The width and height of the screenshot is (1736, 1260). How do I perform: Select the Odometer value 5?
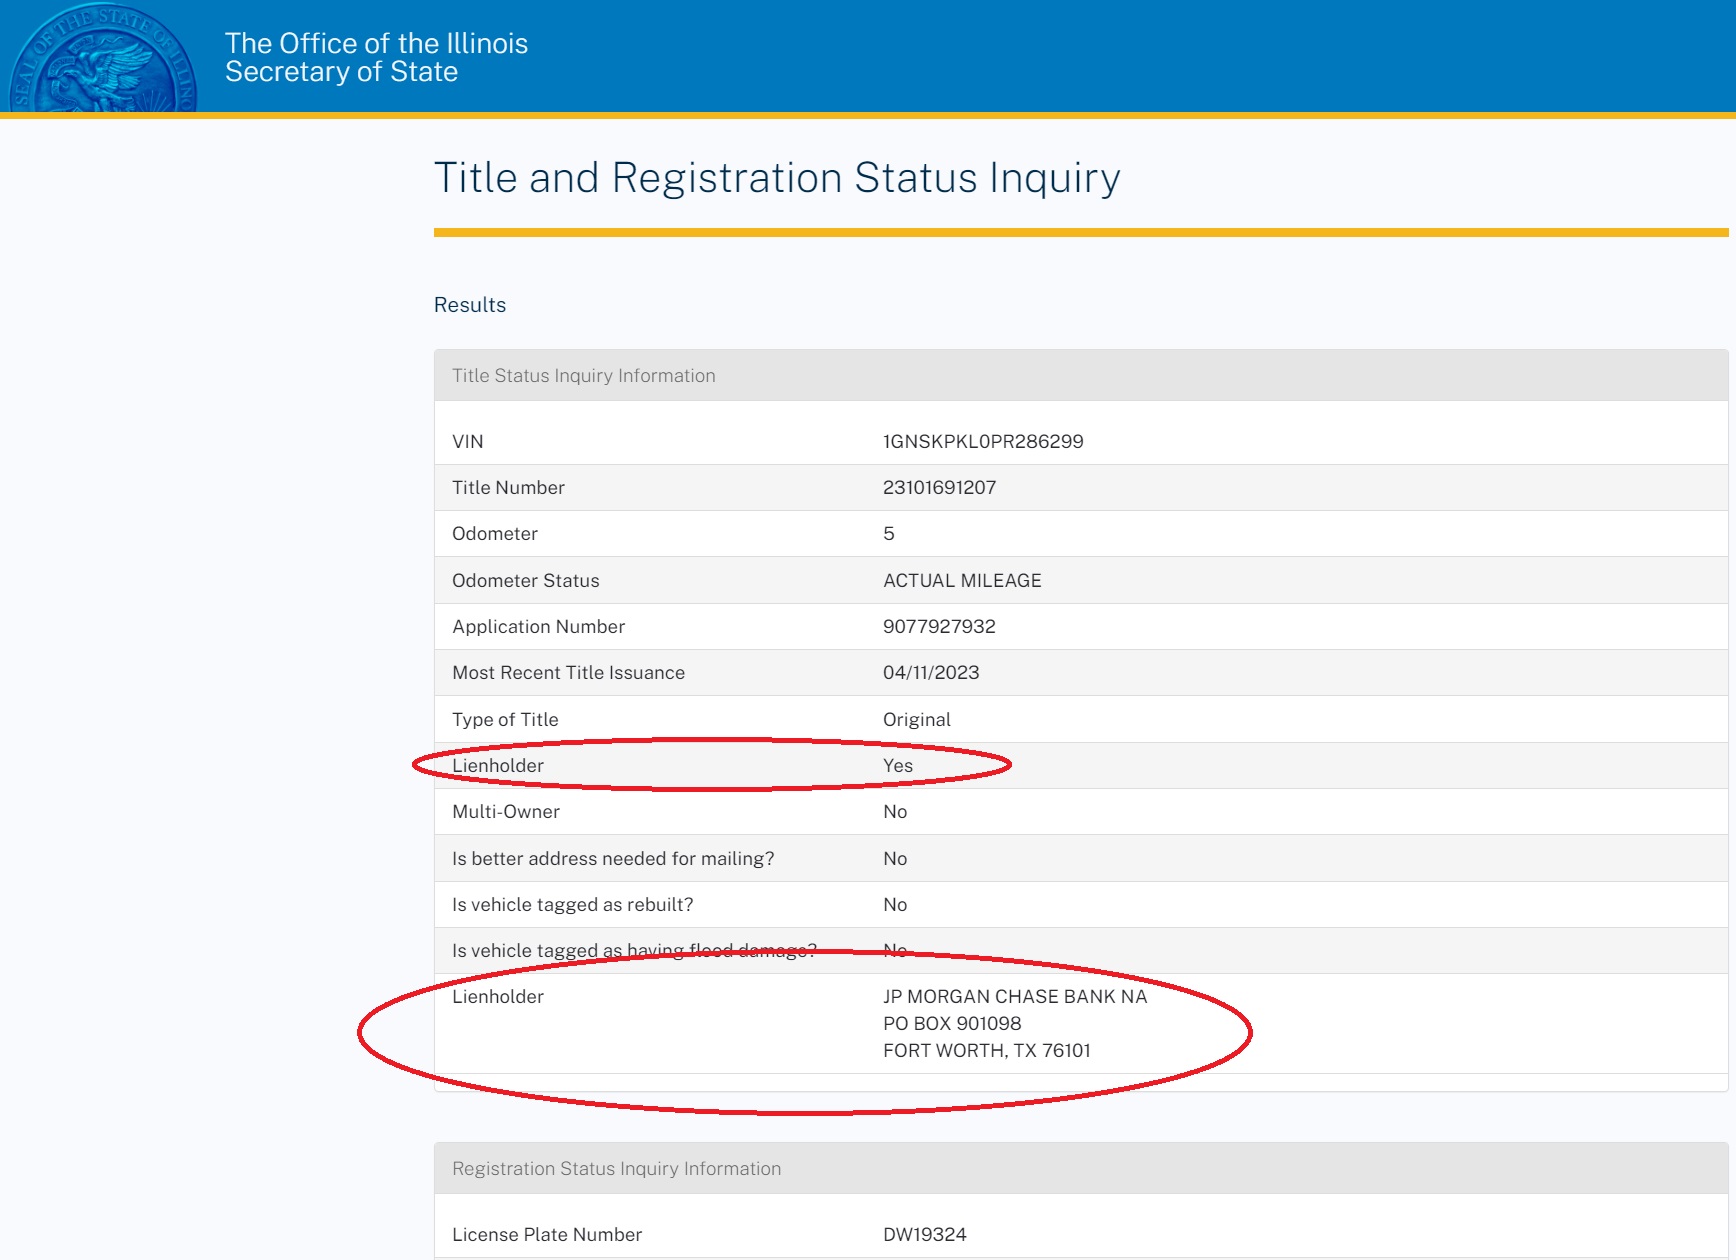[x=889, y=534]
